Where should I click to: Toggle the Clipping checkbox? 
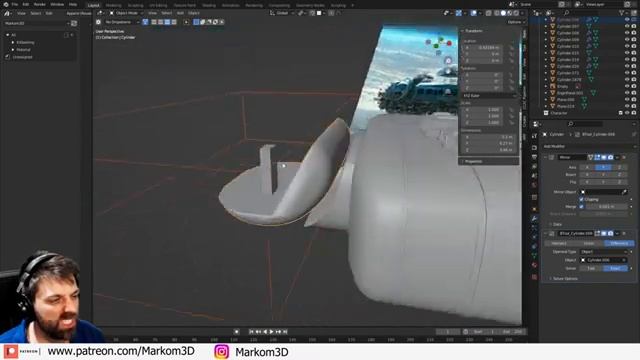click(x=581, y=199)
